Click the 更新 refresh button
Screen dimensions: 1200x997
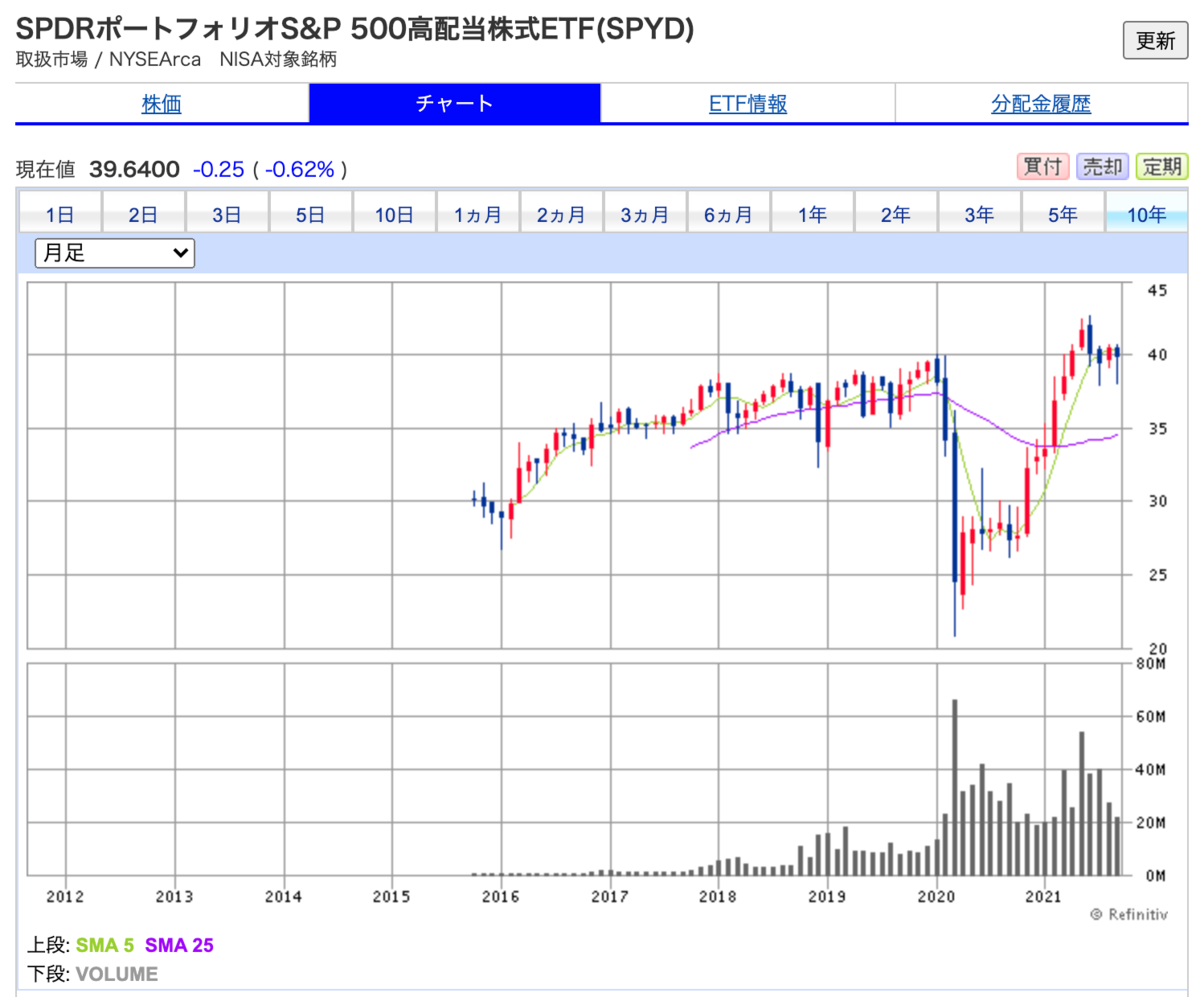tap(1155, 41)
